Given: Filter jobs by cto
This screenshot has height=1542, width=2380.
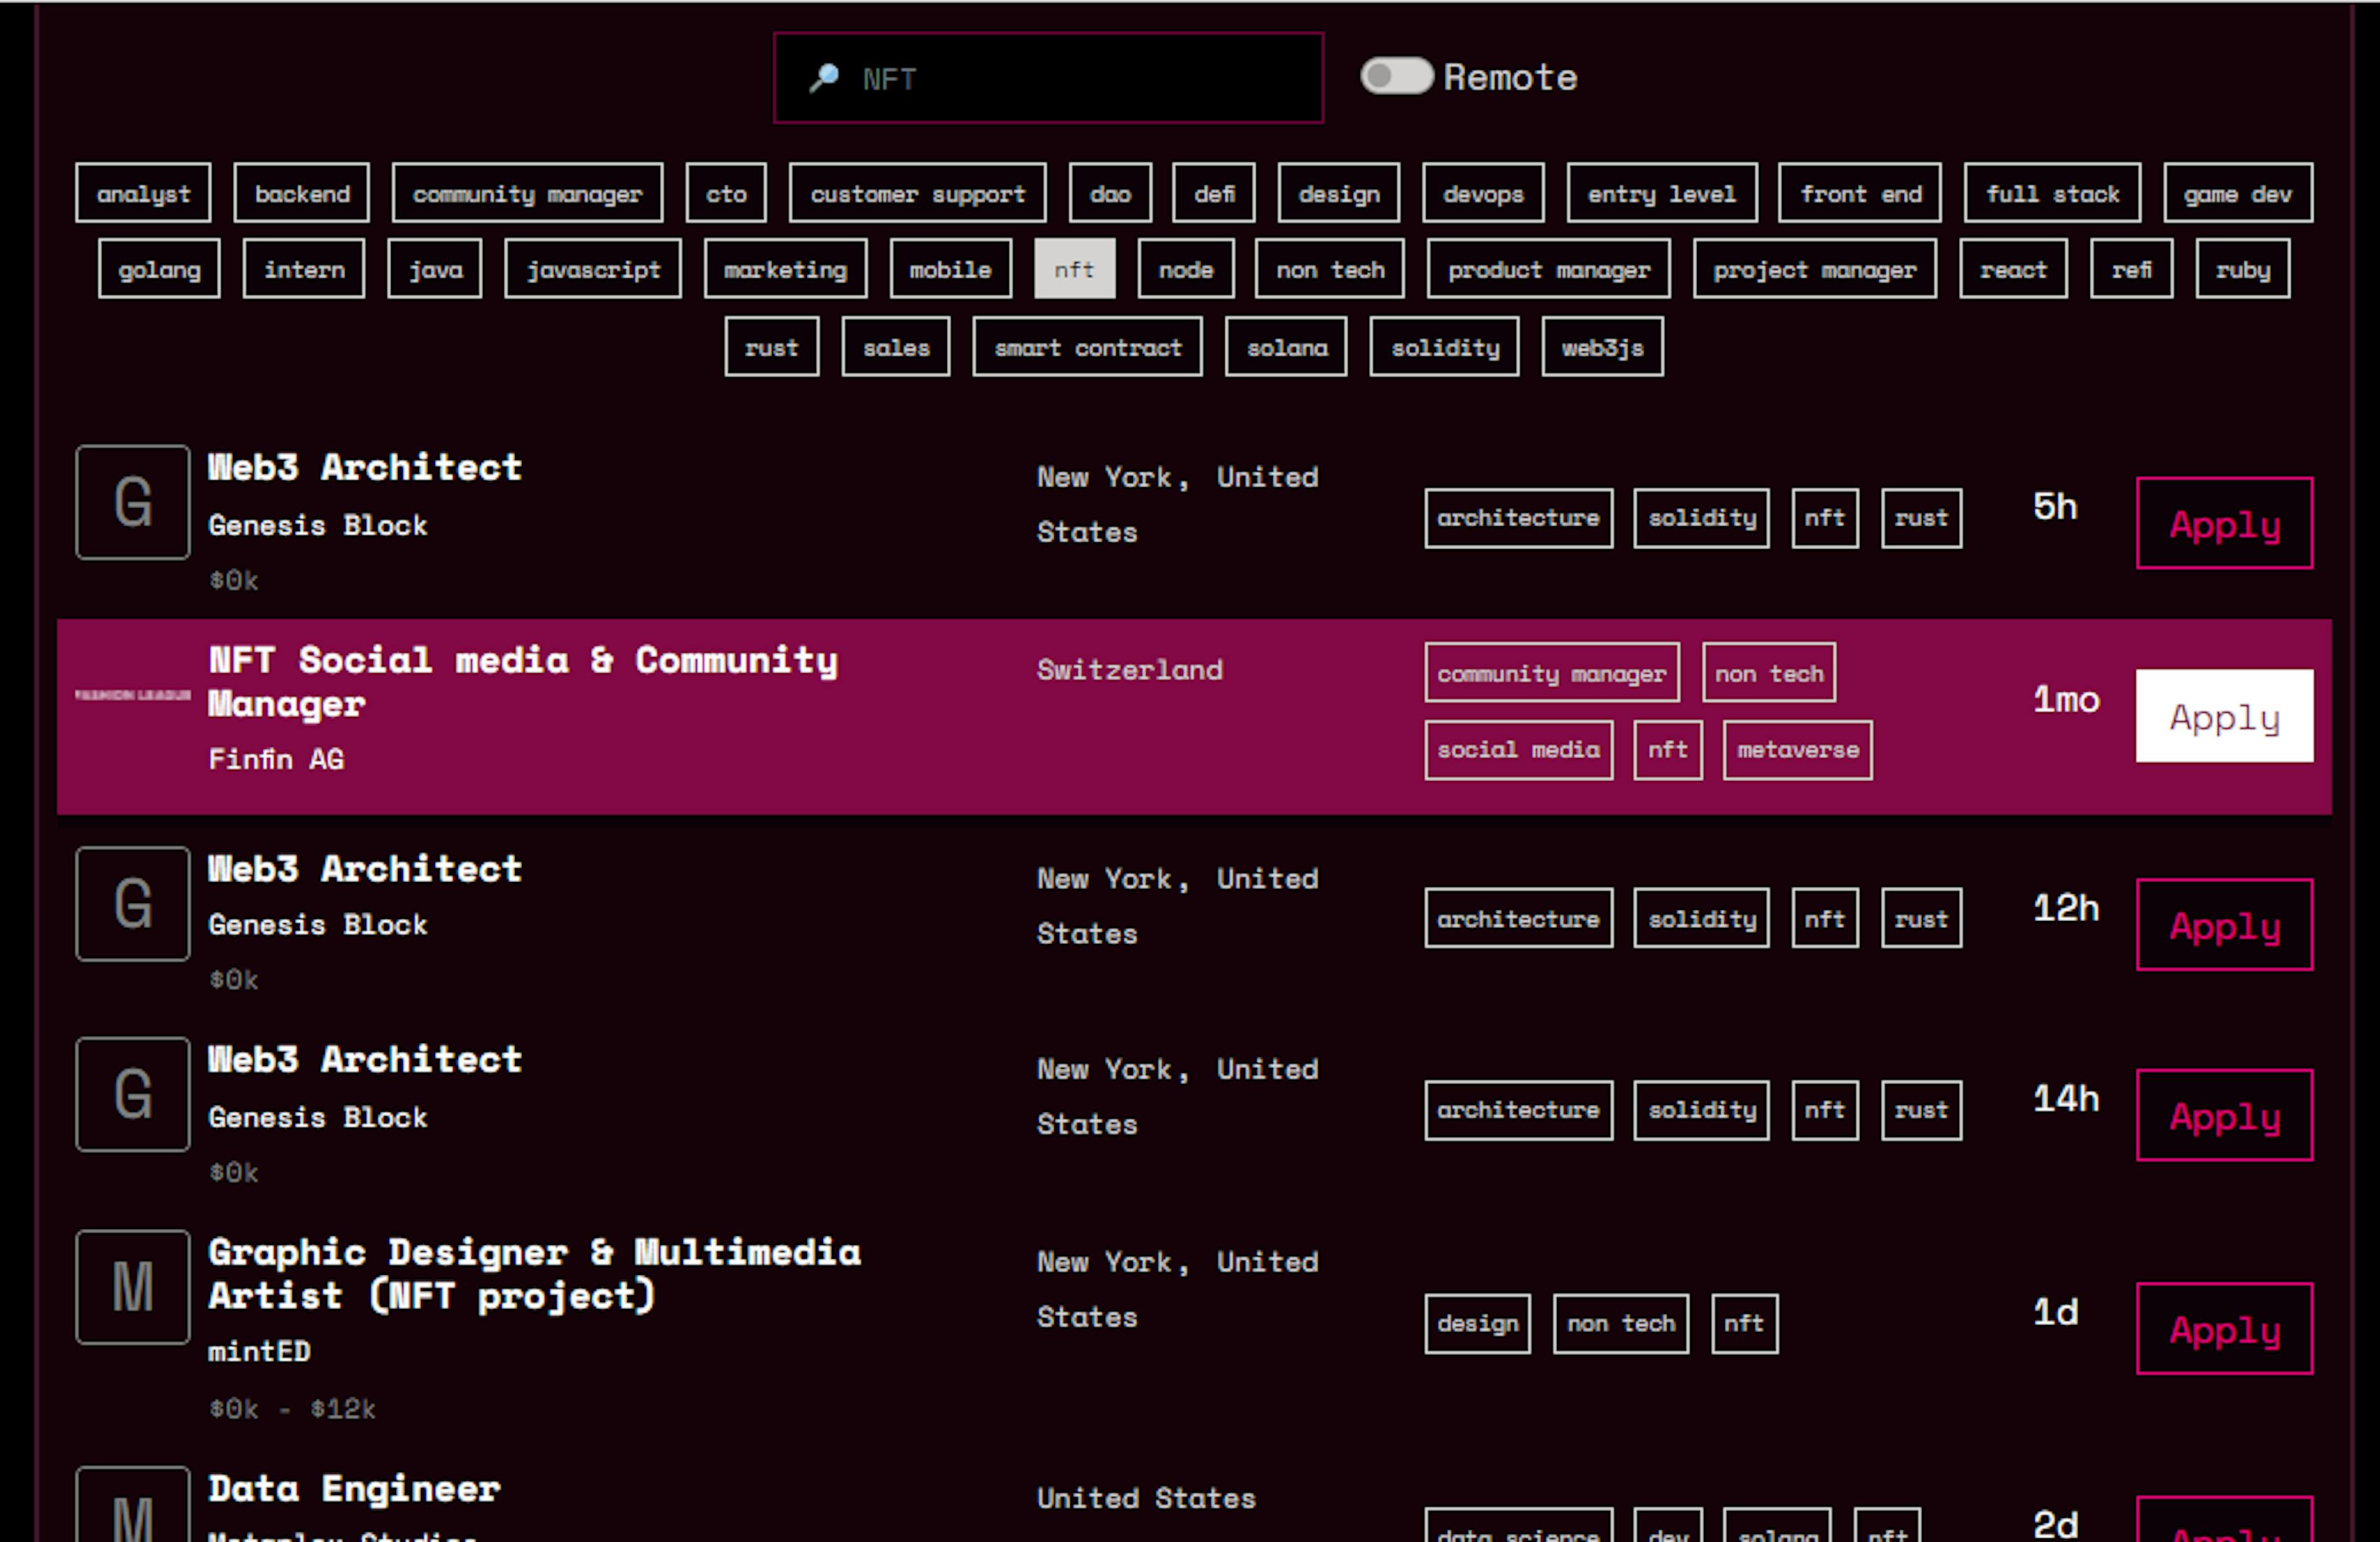Looking at the screenshot, I should [x=726, y=193].
